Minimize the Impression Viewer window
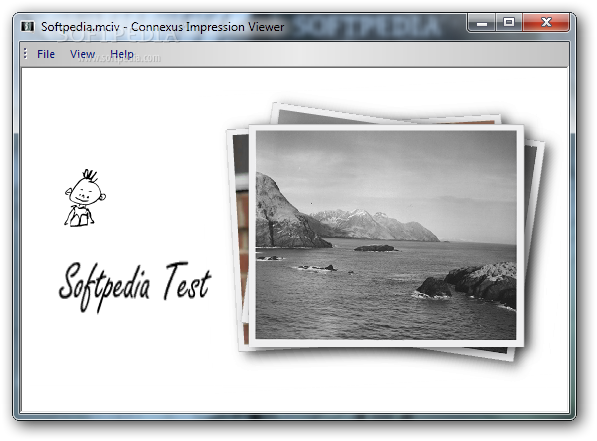 point(482,23)
